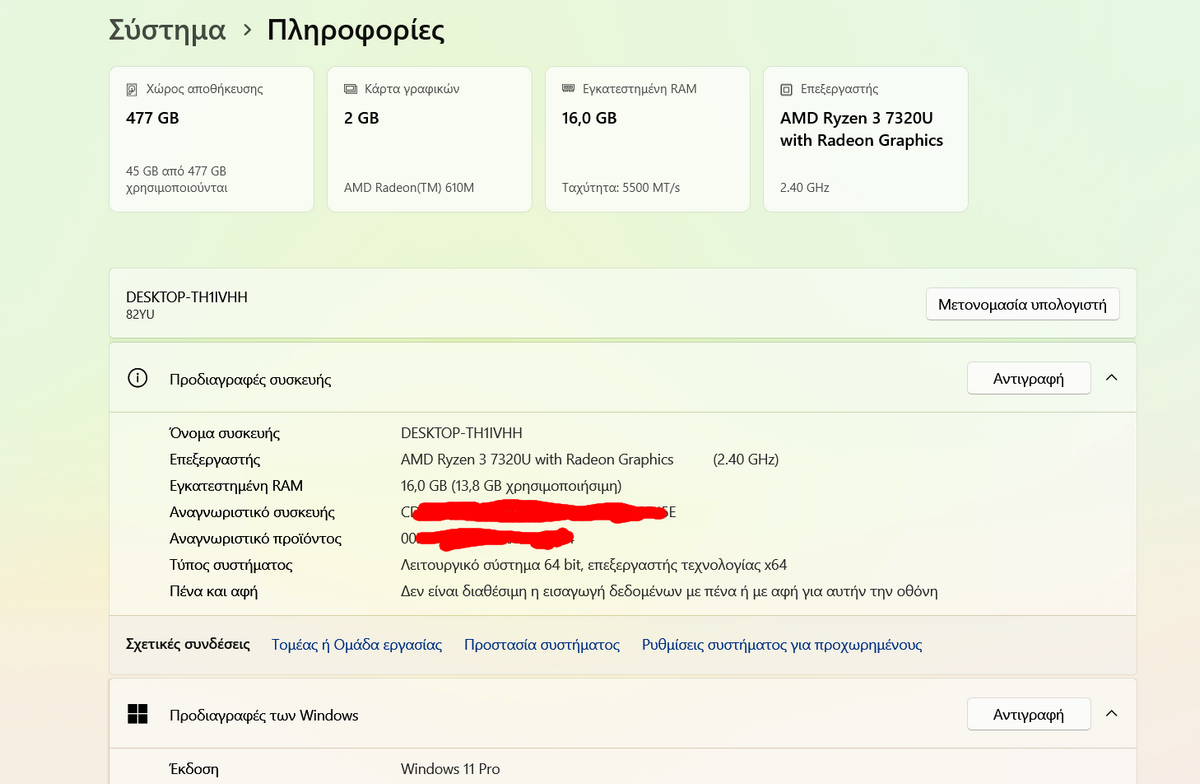The height and width of the screenshot is (784, 1200).
Task: Open the Εγκατεστημένη RAM 16,0 GB card
Action: (x=647, y=139)
